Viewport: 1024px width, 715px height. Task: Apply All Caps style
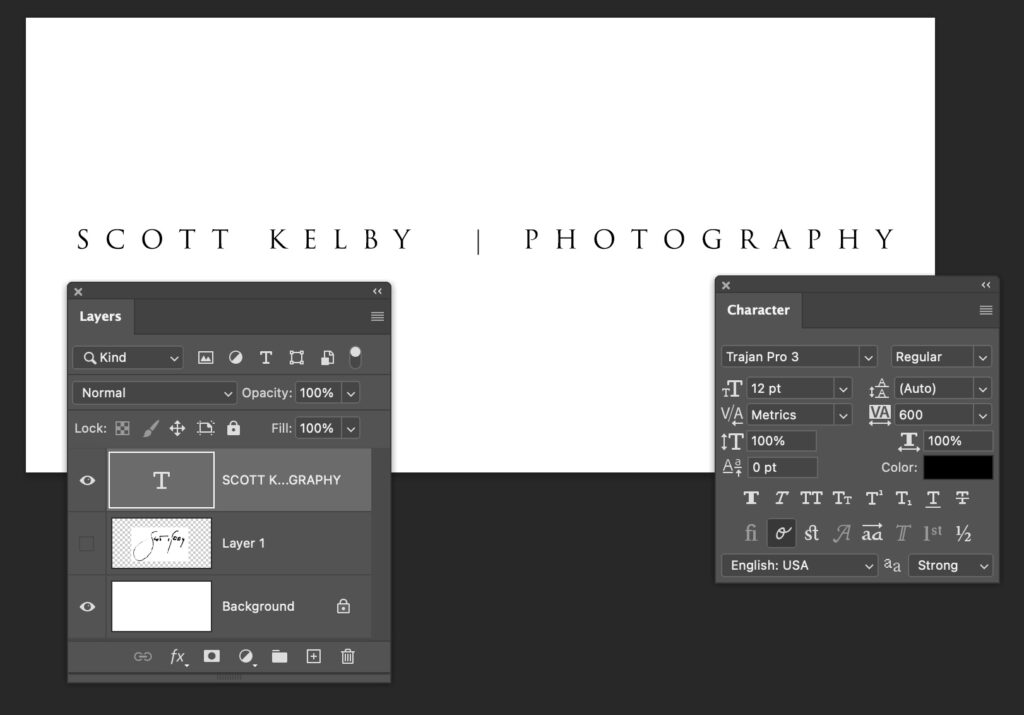[812, 498]
